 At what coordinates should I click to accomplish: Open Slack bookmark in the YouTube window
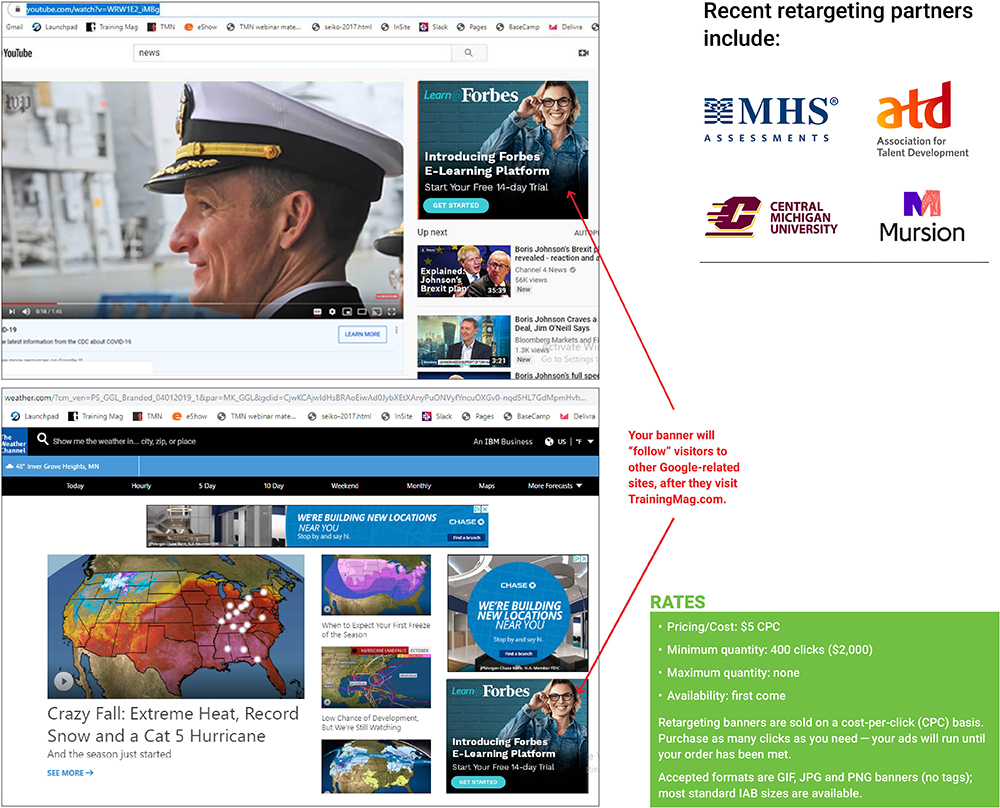coord(434,27)
